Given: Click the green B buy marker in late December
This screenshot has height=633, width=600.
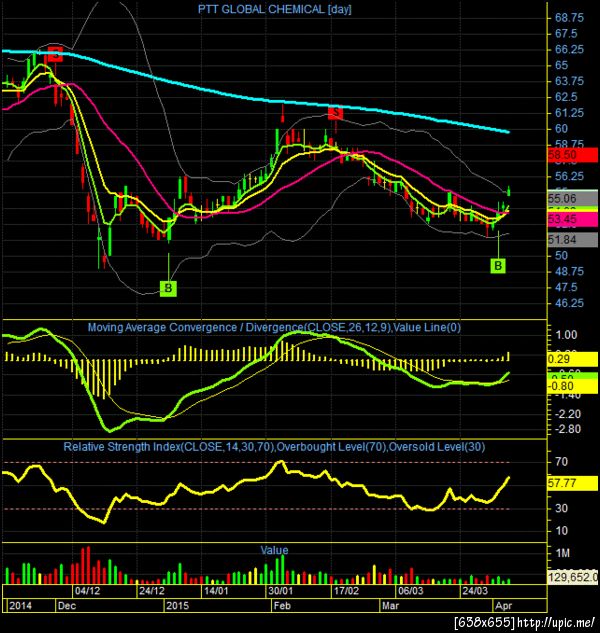Looking at the screenshot, I should tap(168, 288).
